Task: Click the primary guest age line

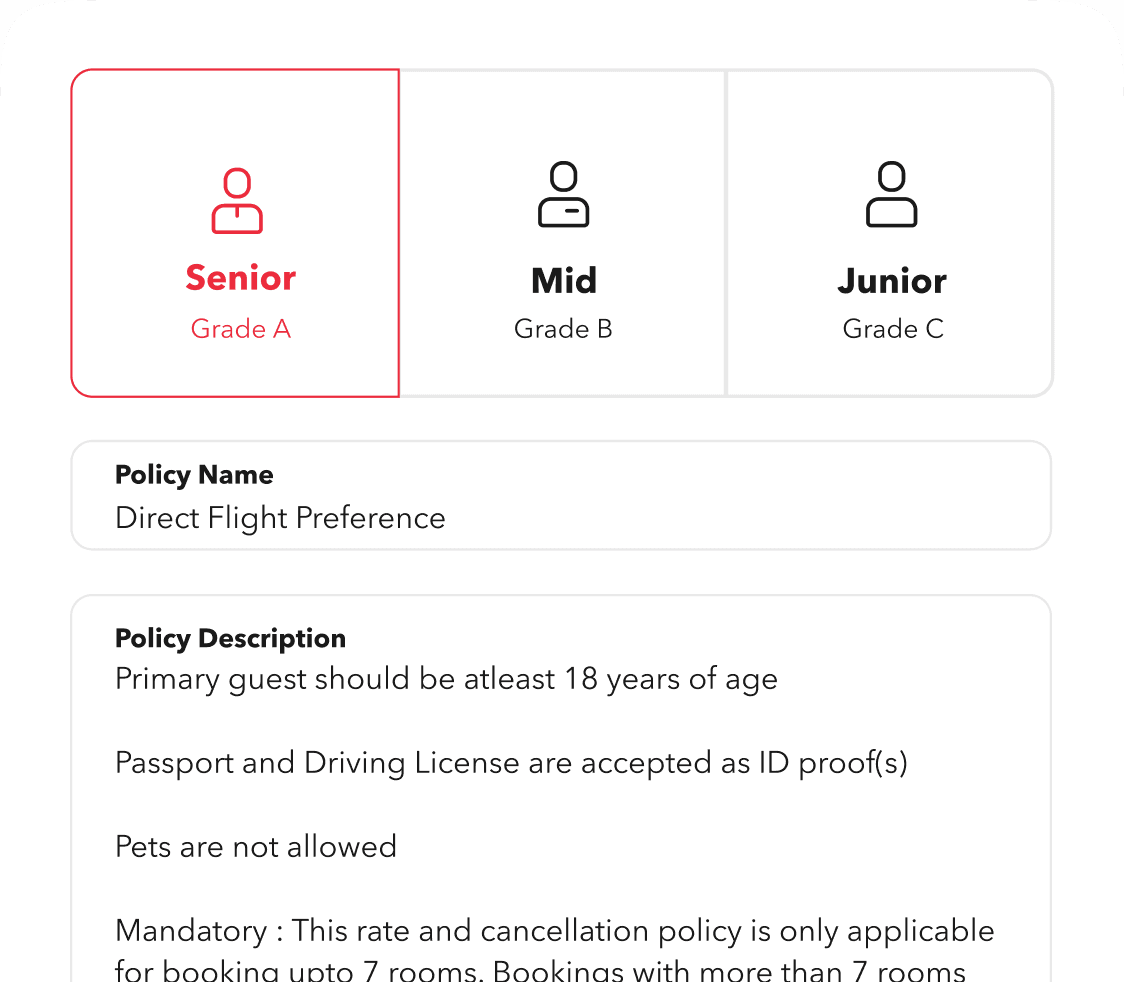Action: click(x=446, y=679)
